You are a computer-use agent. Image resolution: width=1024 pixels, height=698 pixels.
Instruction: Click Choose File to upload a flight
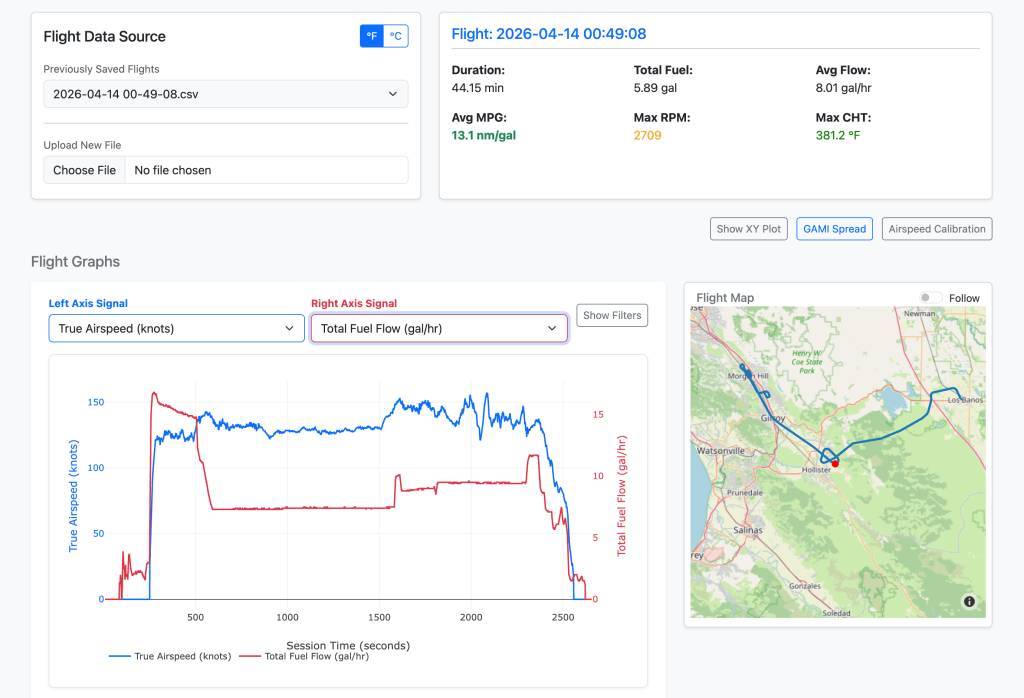[x=84, y=170]
